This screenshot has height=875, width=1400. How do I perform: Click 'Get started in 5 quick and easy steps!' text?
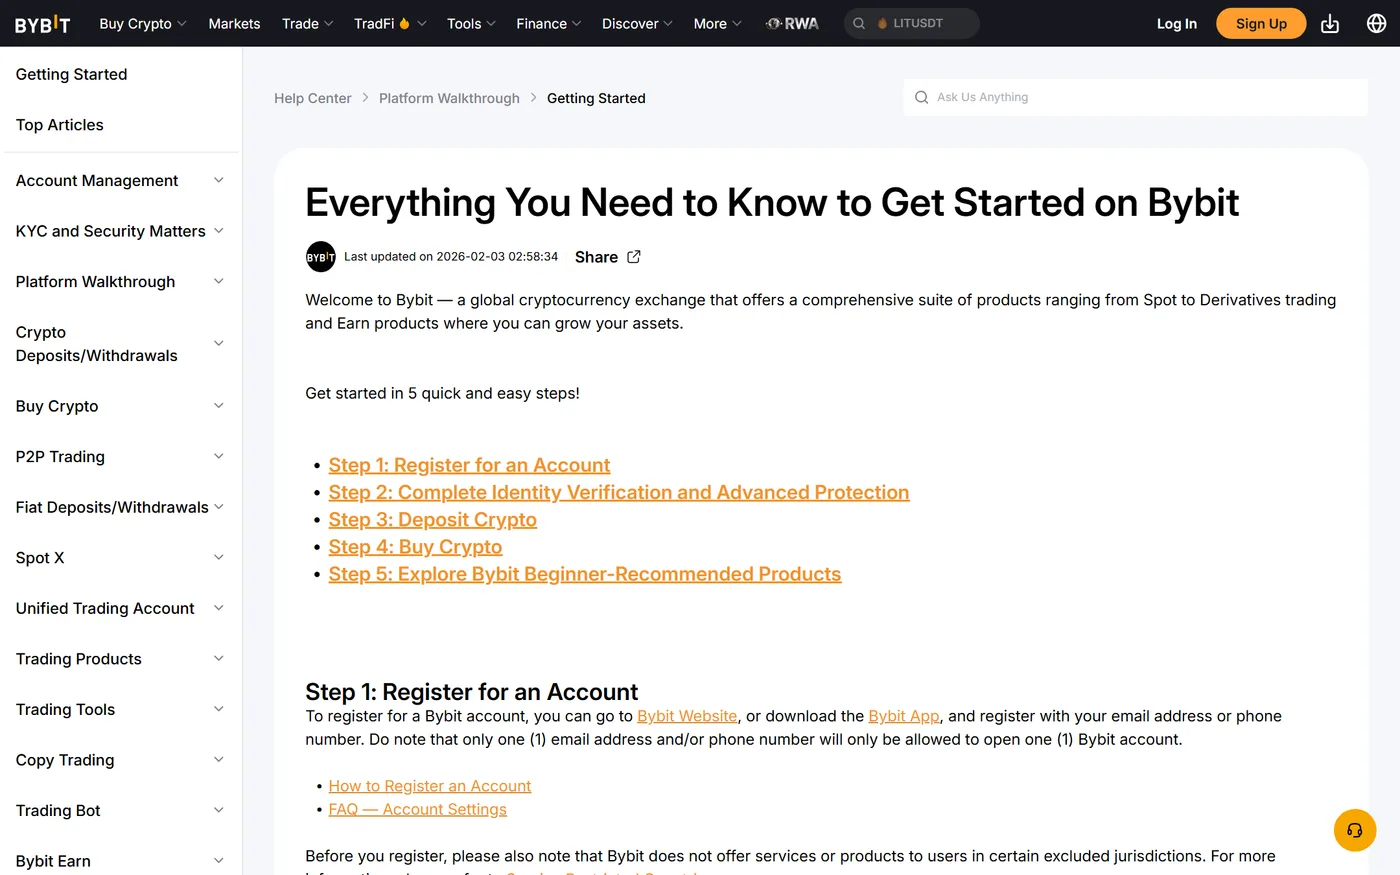(x=442, y=393)
